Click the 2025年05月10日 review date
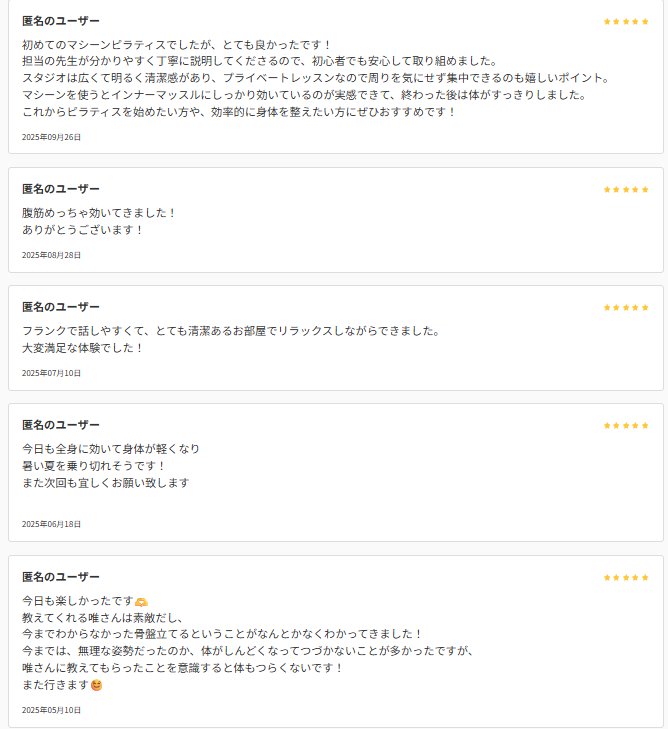The width and height of the screenshot is (668, 729). tap(51, 710)
